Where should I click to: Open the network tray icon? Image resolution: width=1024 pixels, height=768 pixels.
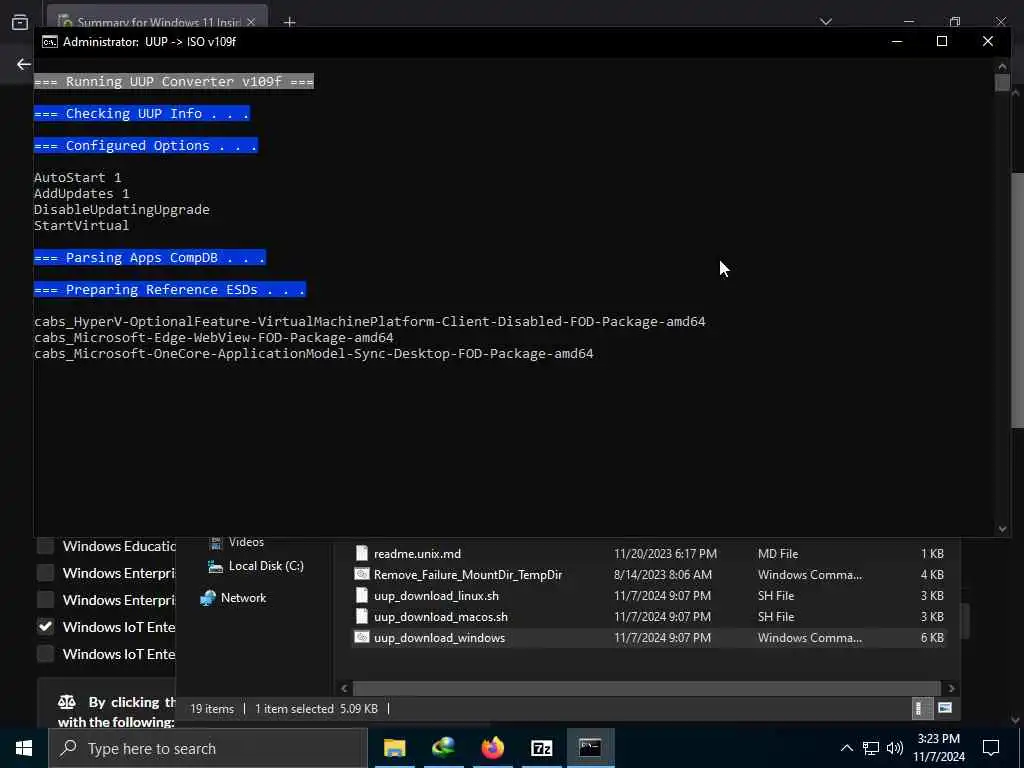871,748
